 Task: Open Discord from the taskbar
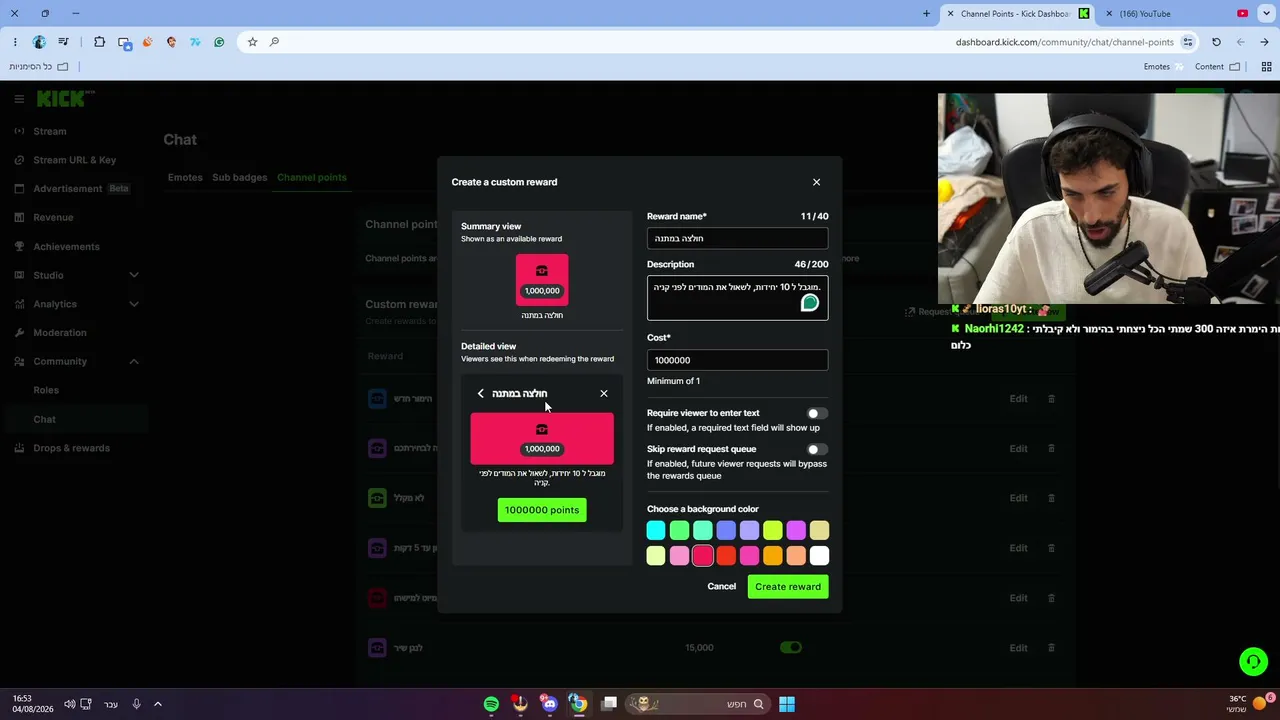(x=549, y=704)
